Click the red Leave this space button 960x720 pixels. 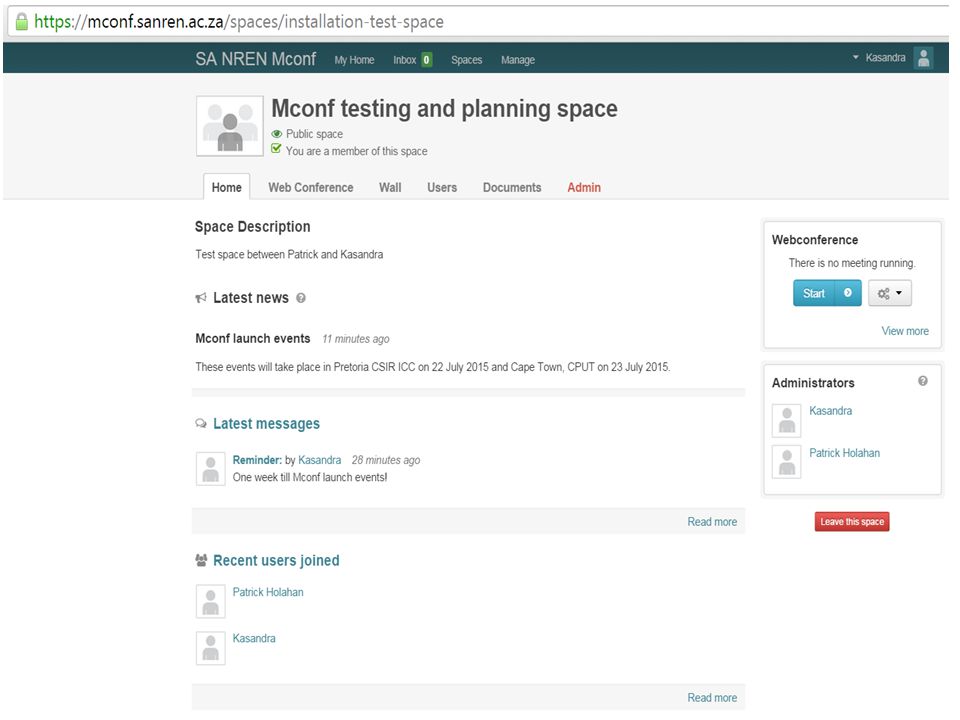click(852, 522)
